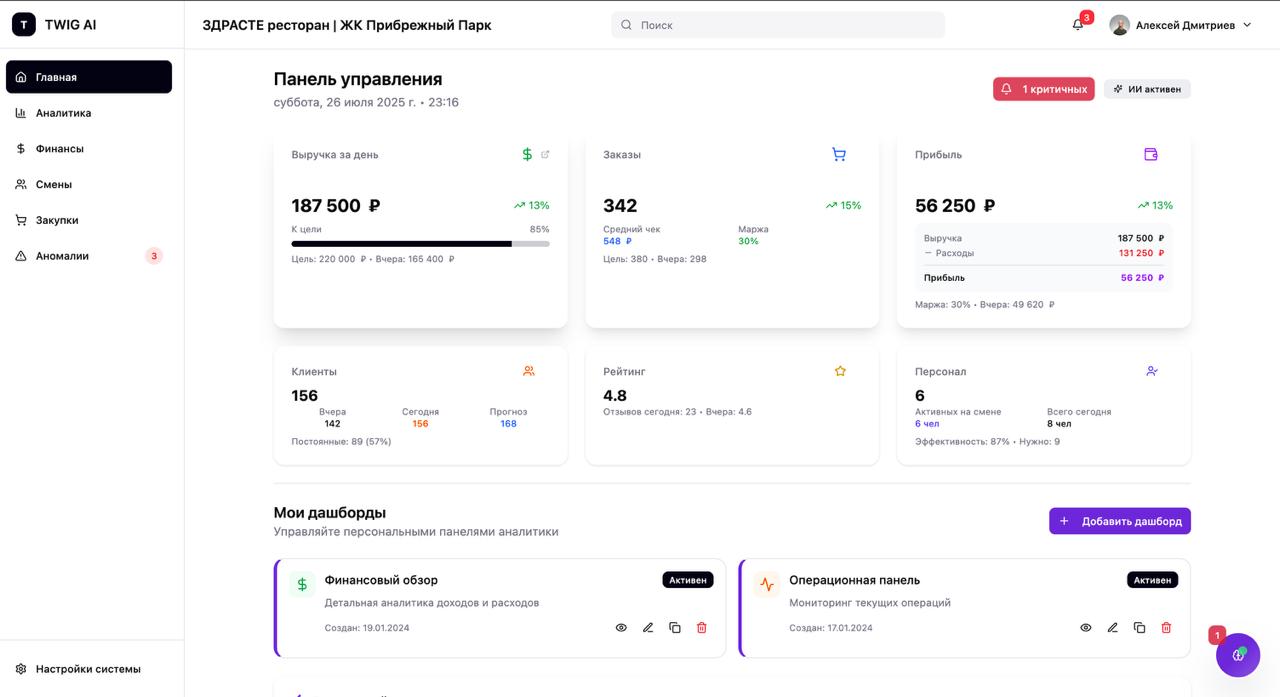1280x697 pixels.
Task: Click the dollar icon on Выручка за день card
Action: [526, 153]
